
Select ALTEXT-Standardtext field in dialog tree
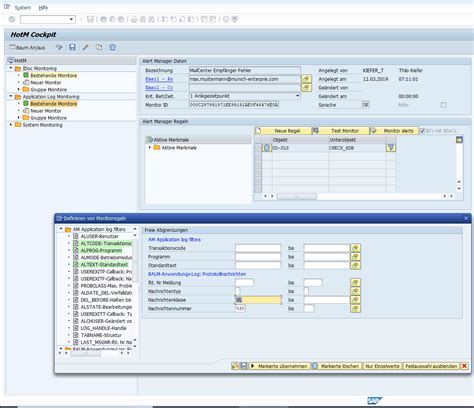click(104, 264)
